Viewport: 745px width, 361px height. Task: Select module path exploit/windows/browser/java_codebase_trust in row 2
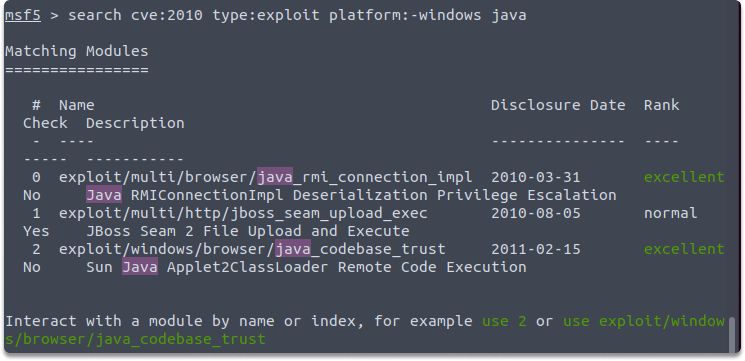click(252, 249)
